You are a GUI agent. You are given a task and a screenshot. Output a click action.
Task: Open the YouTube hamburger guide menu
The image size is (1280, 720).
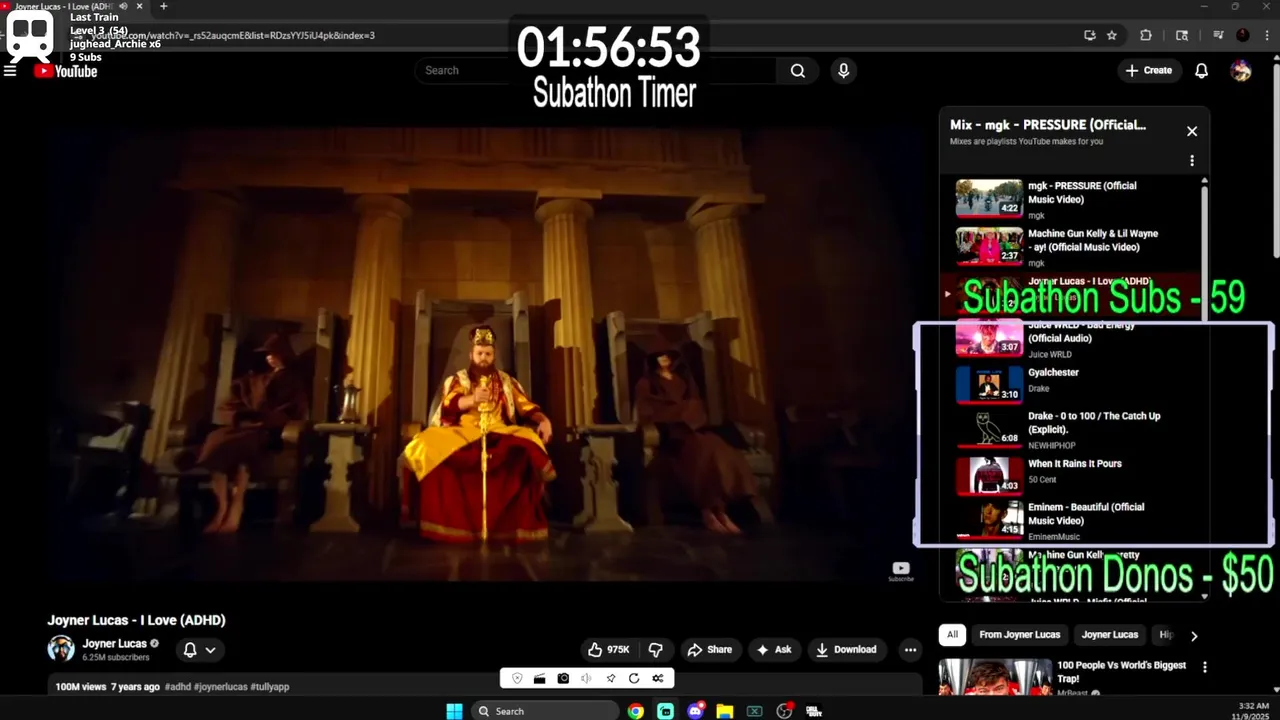tap(10, 71)
